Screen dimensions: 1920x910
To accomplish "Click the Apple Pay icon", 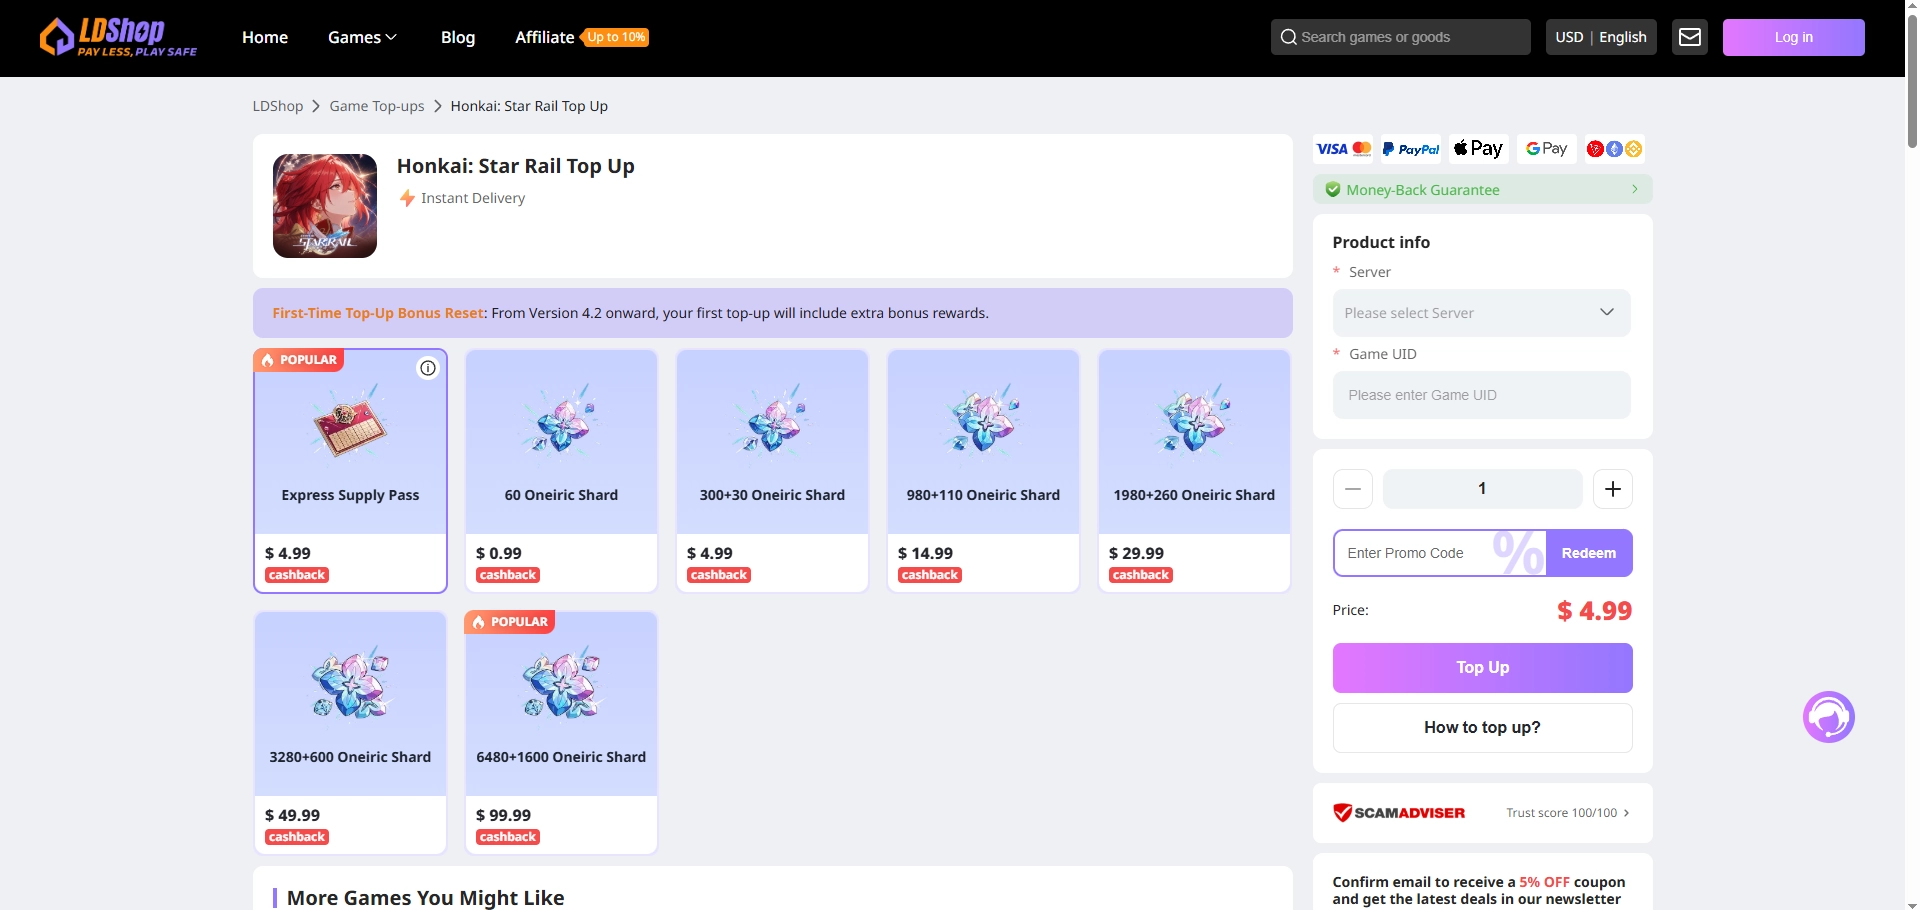I will (1479, 149).
